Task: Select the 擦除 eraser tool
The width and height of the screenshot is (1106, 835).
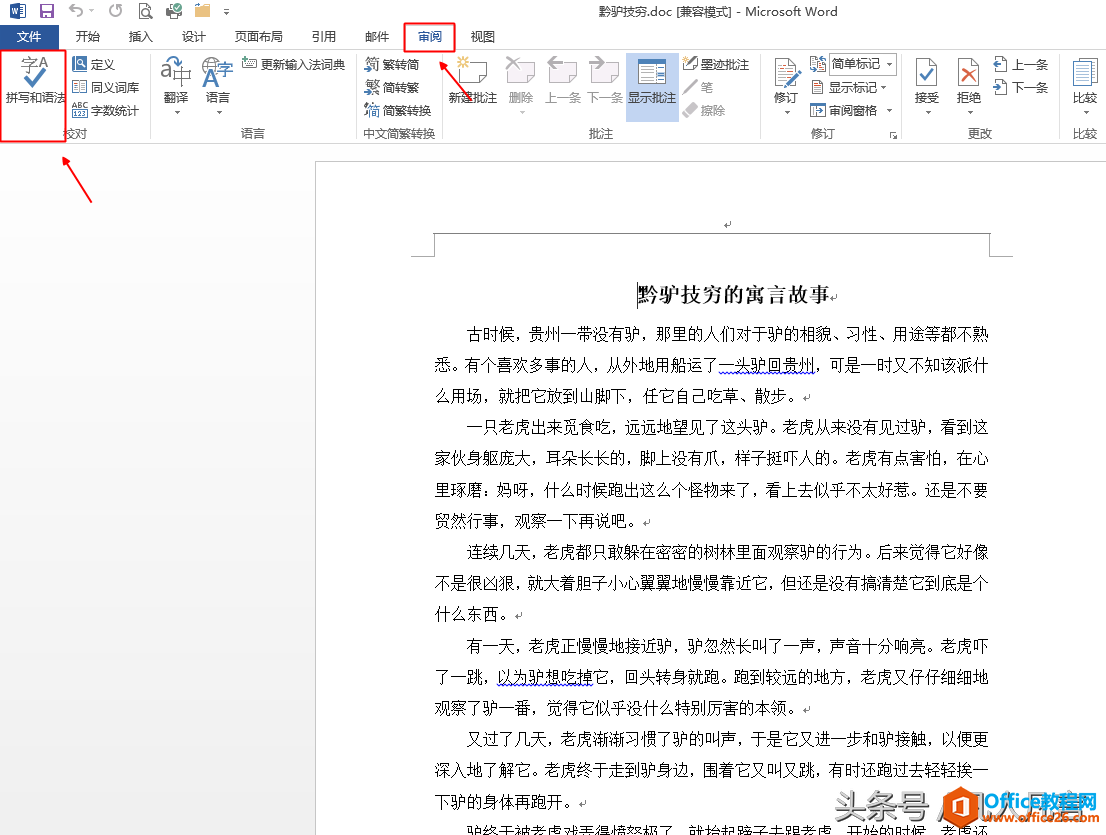Action: click(x=704, y=111)
